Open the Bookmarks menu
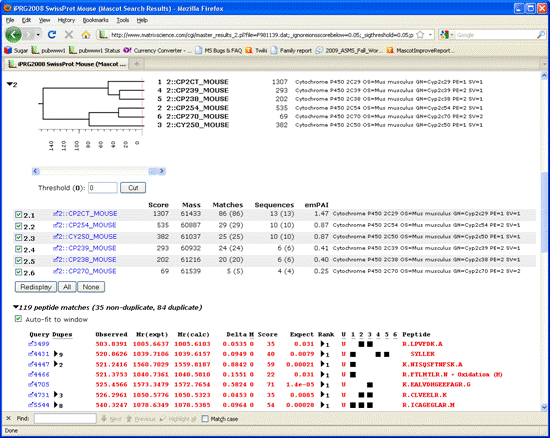550x438 pixels. pyautogui.click(x=95, y=20)
